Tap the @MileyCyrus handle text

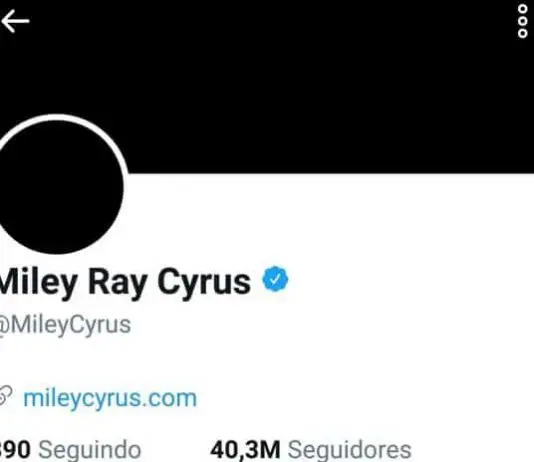(65, 325)
